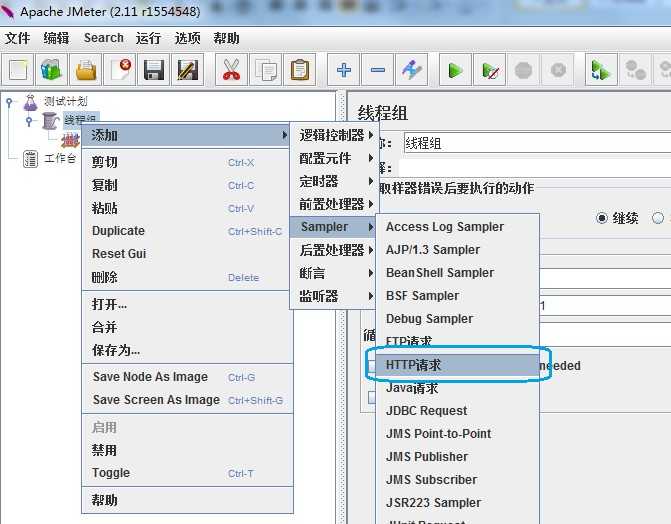
Task: Expand the Sampler submenu
Action: click(x=333, y=227)
